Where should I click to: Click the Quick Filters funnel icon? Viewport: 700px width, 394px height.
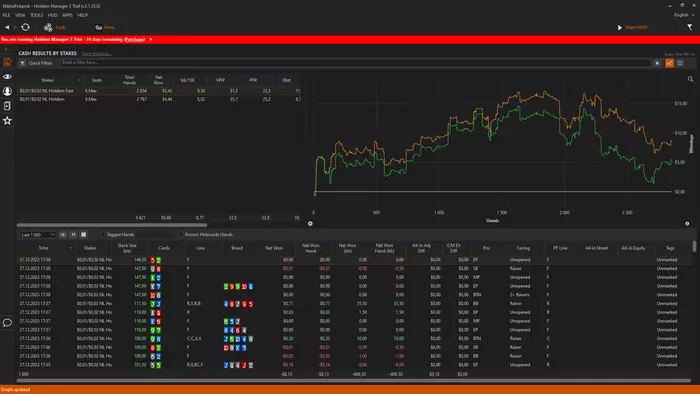(x=22, y=63)
